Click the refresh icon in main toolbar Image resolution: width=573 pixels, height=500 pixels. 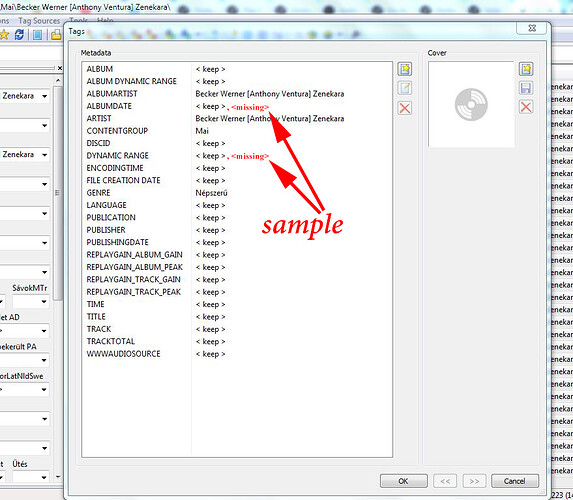click(19, 35)
